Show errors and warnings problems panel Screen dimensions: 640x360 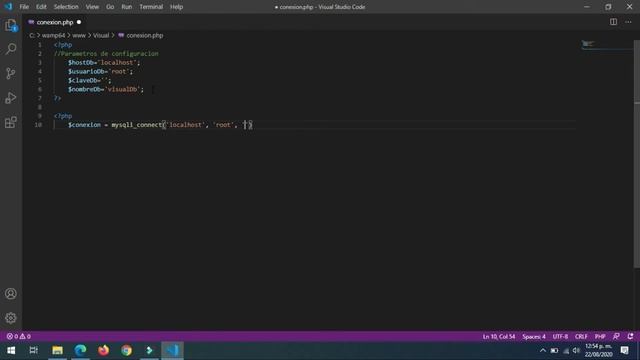(x=18, y=336)
